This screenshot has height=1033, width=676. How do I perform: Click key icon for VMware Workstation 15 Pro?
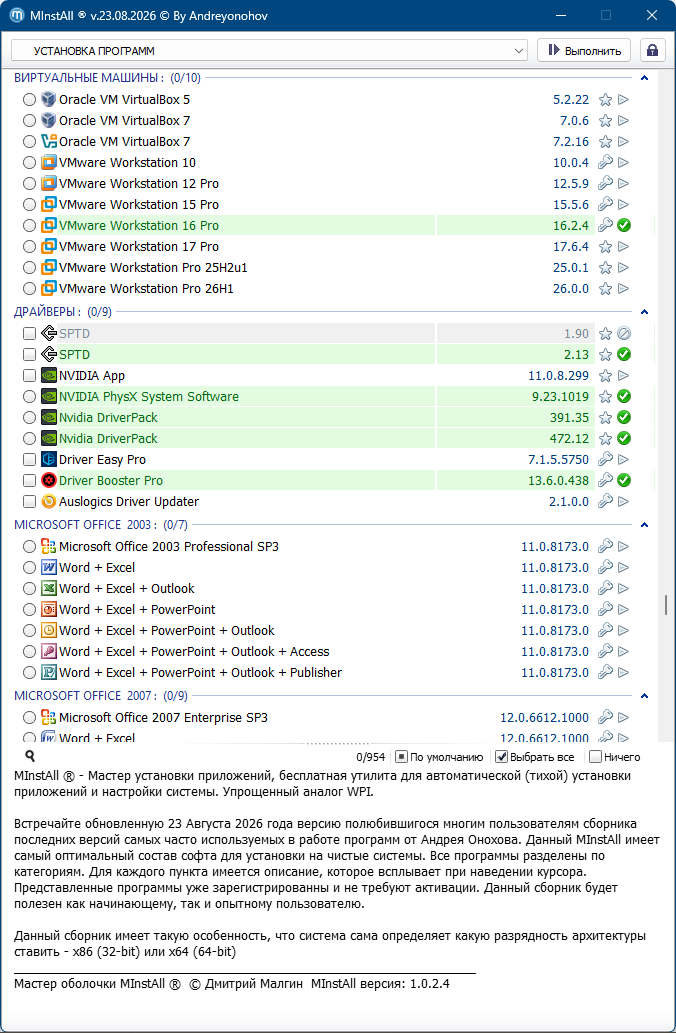[605, 204]
